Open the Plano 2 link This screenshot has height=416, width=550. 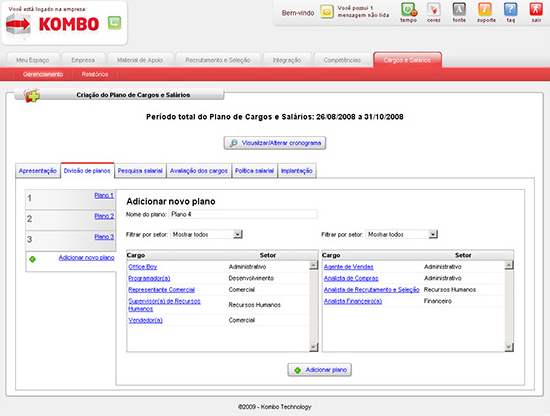click(x=104, y=216)
